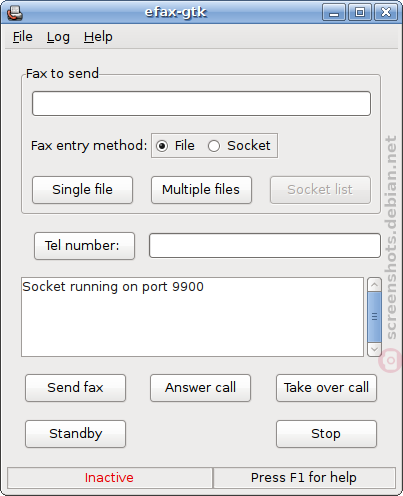The height and width of the screenshot is (496, 403).
Task: Open address book via Tel number button
Action: coord(84,246)
